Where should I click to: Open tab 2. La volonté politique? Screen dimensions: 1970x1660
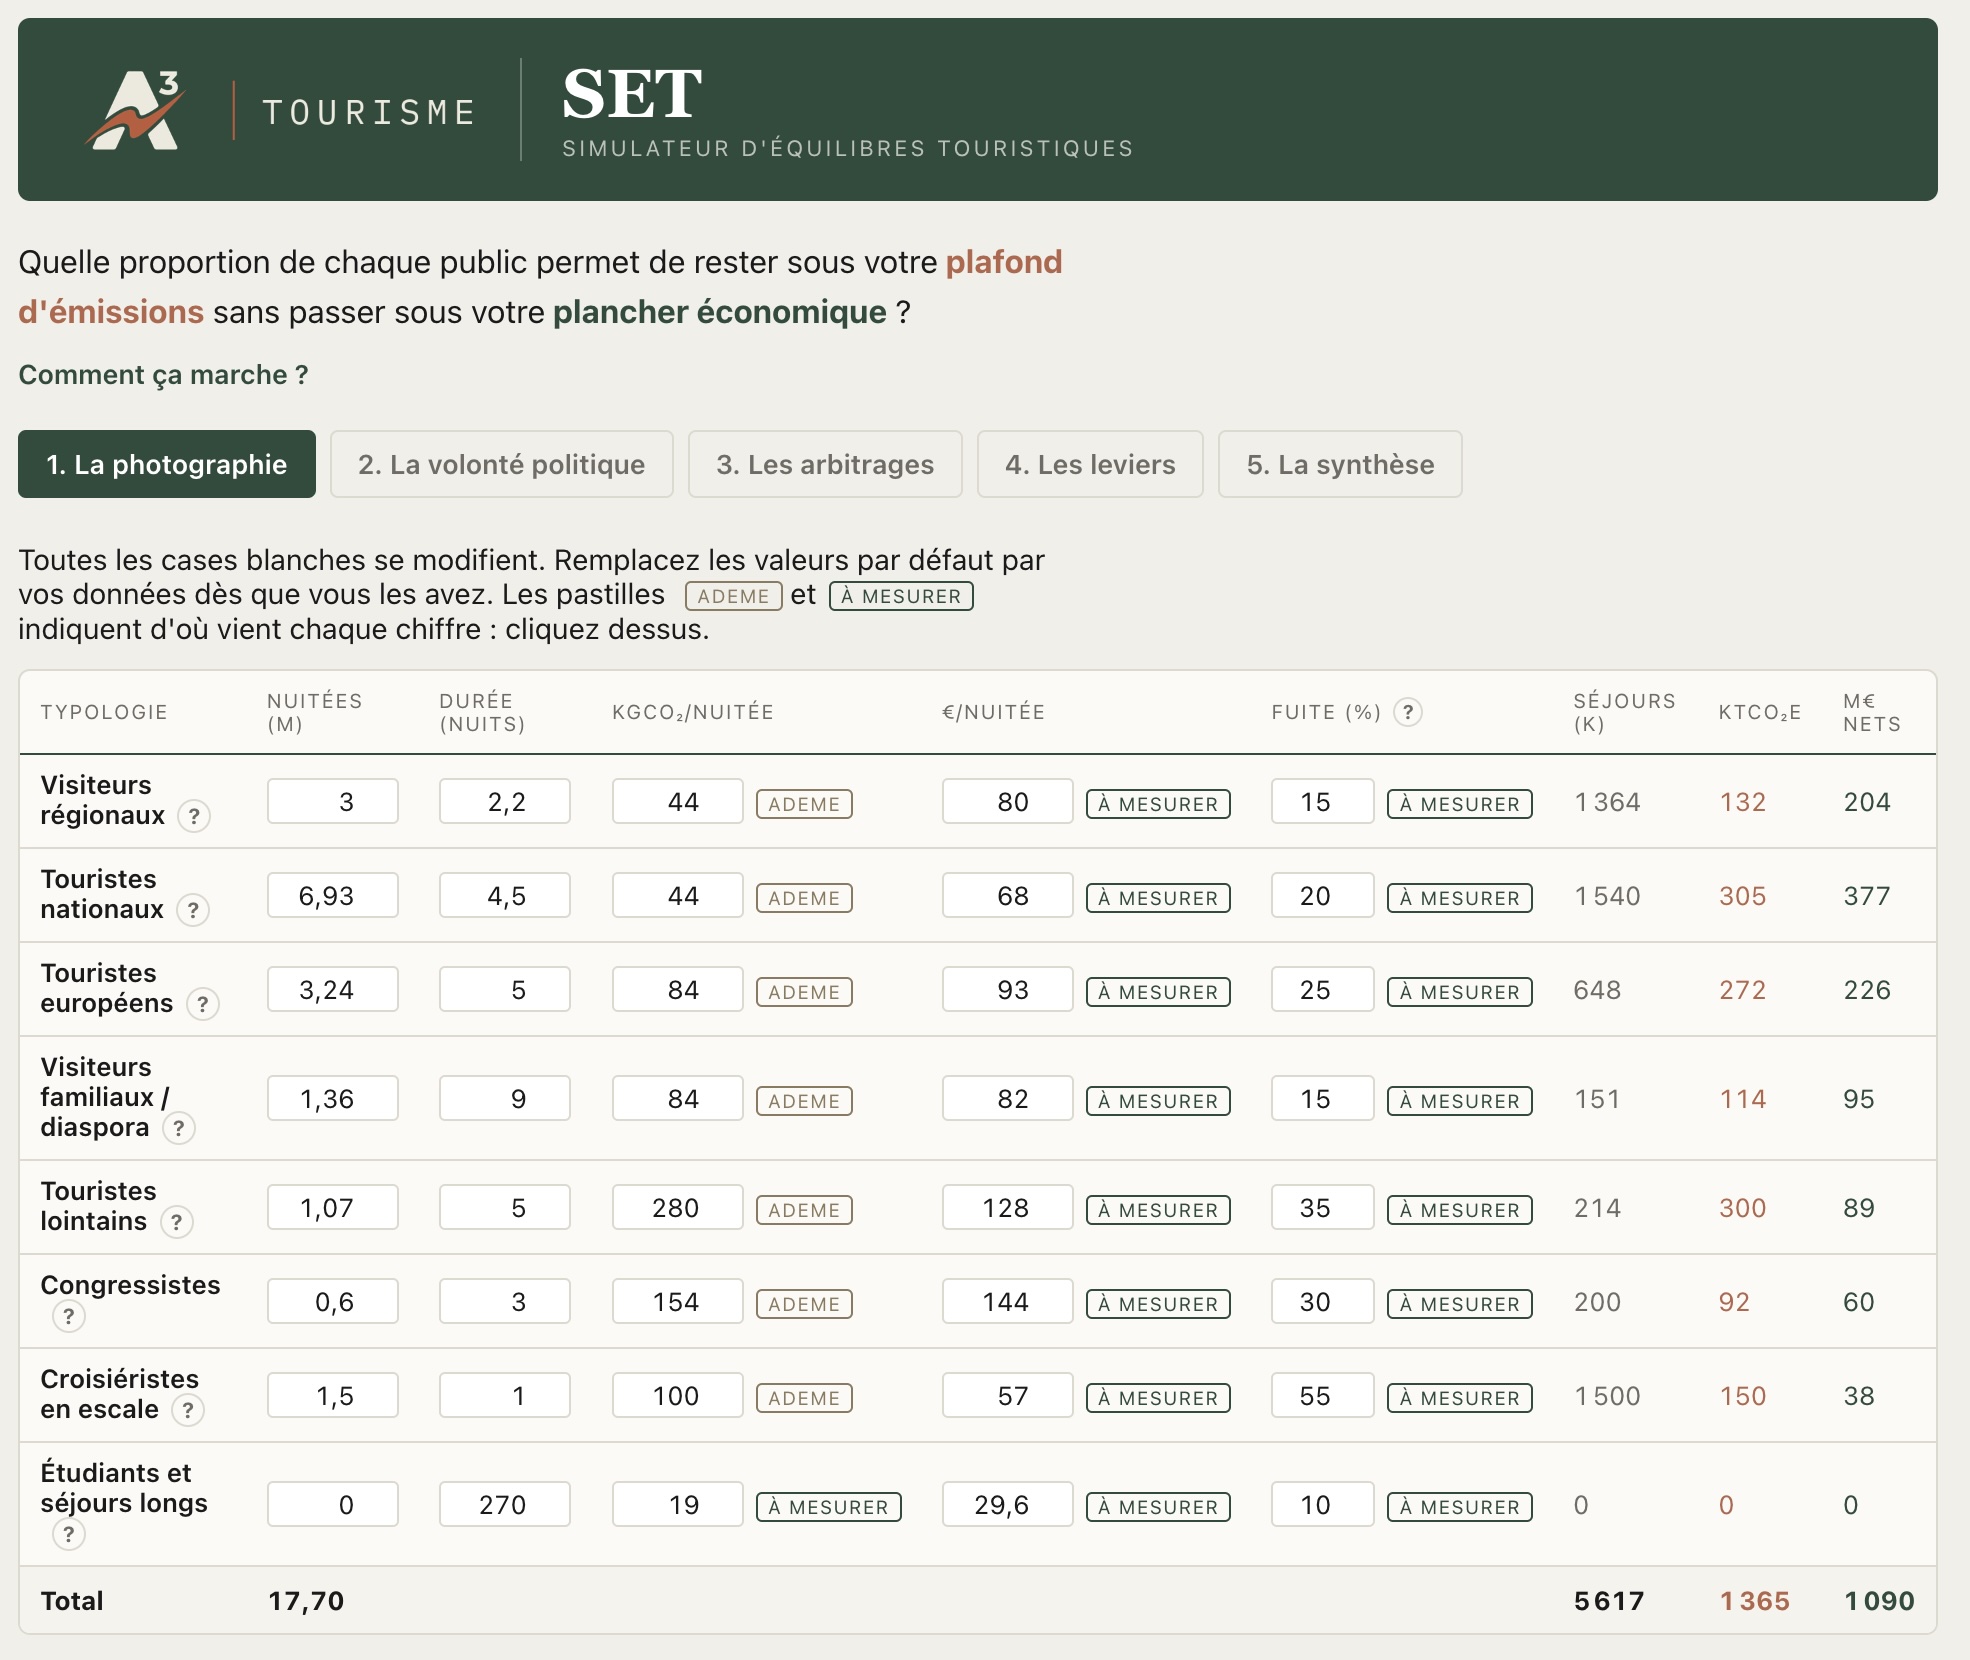click(502, 464)
